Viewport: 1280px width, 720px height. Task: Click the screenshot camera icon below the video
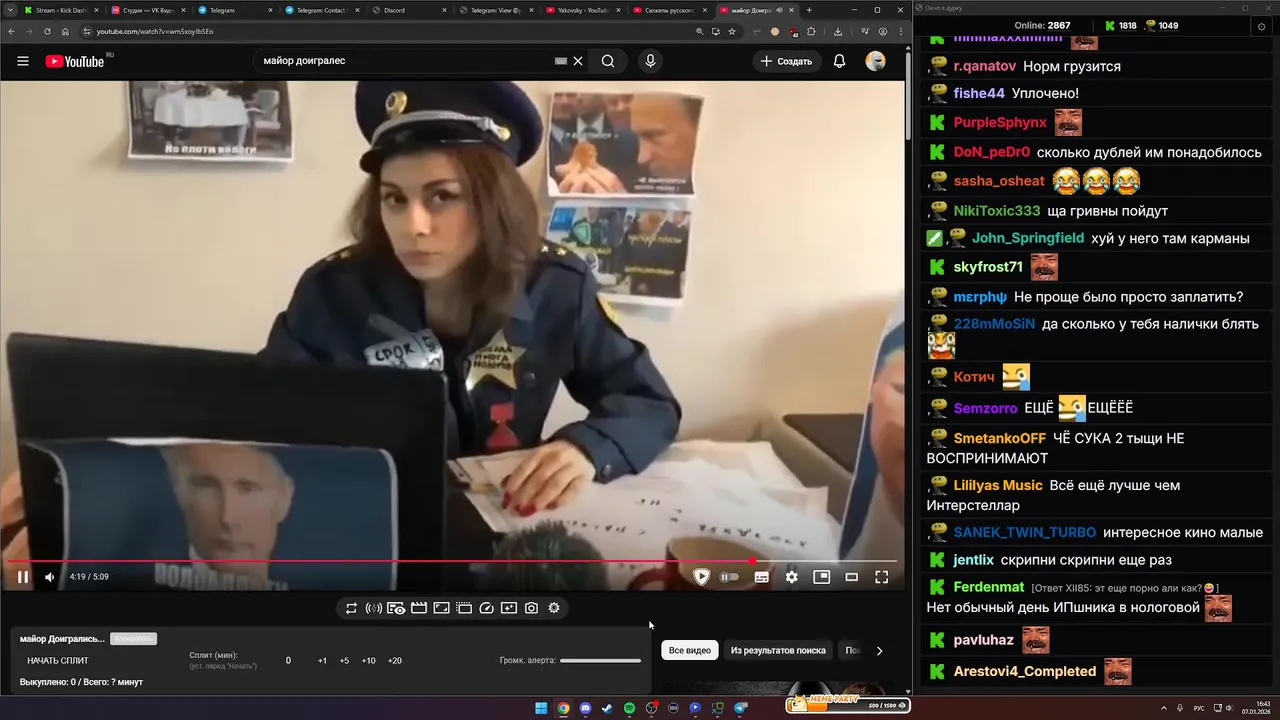(531, 608)
